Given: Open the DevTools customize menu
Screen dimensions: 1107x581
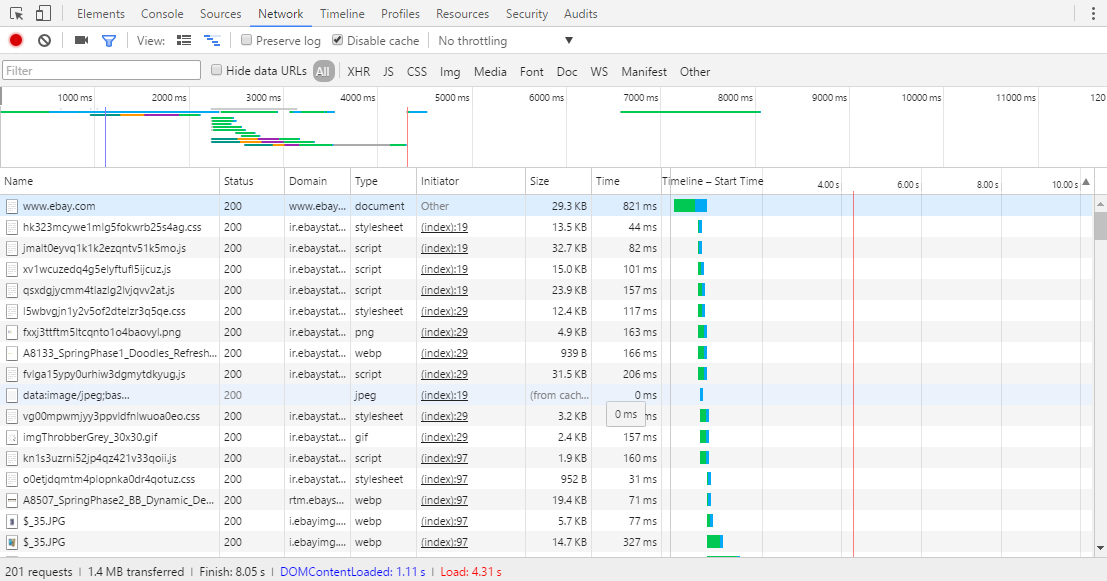Looking at the screenshot, I should pos(1095,13).
